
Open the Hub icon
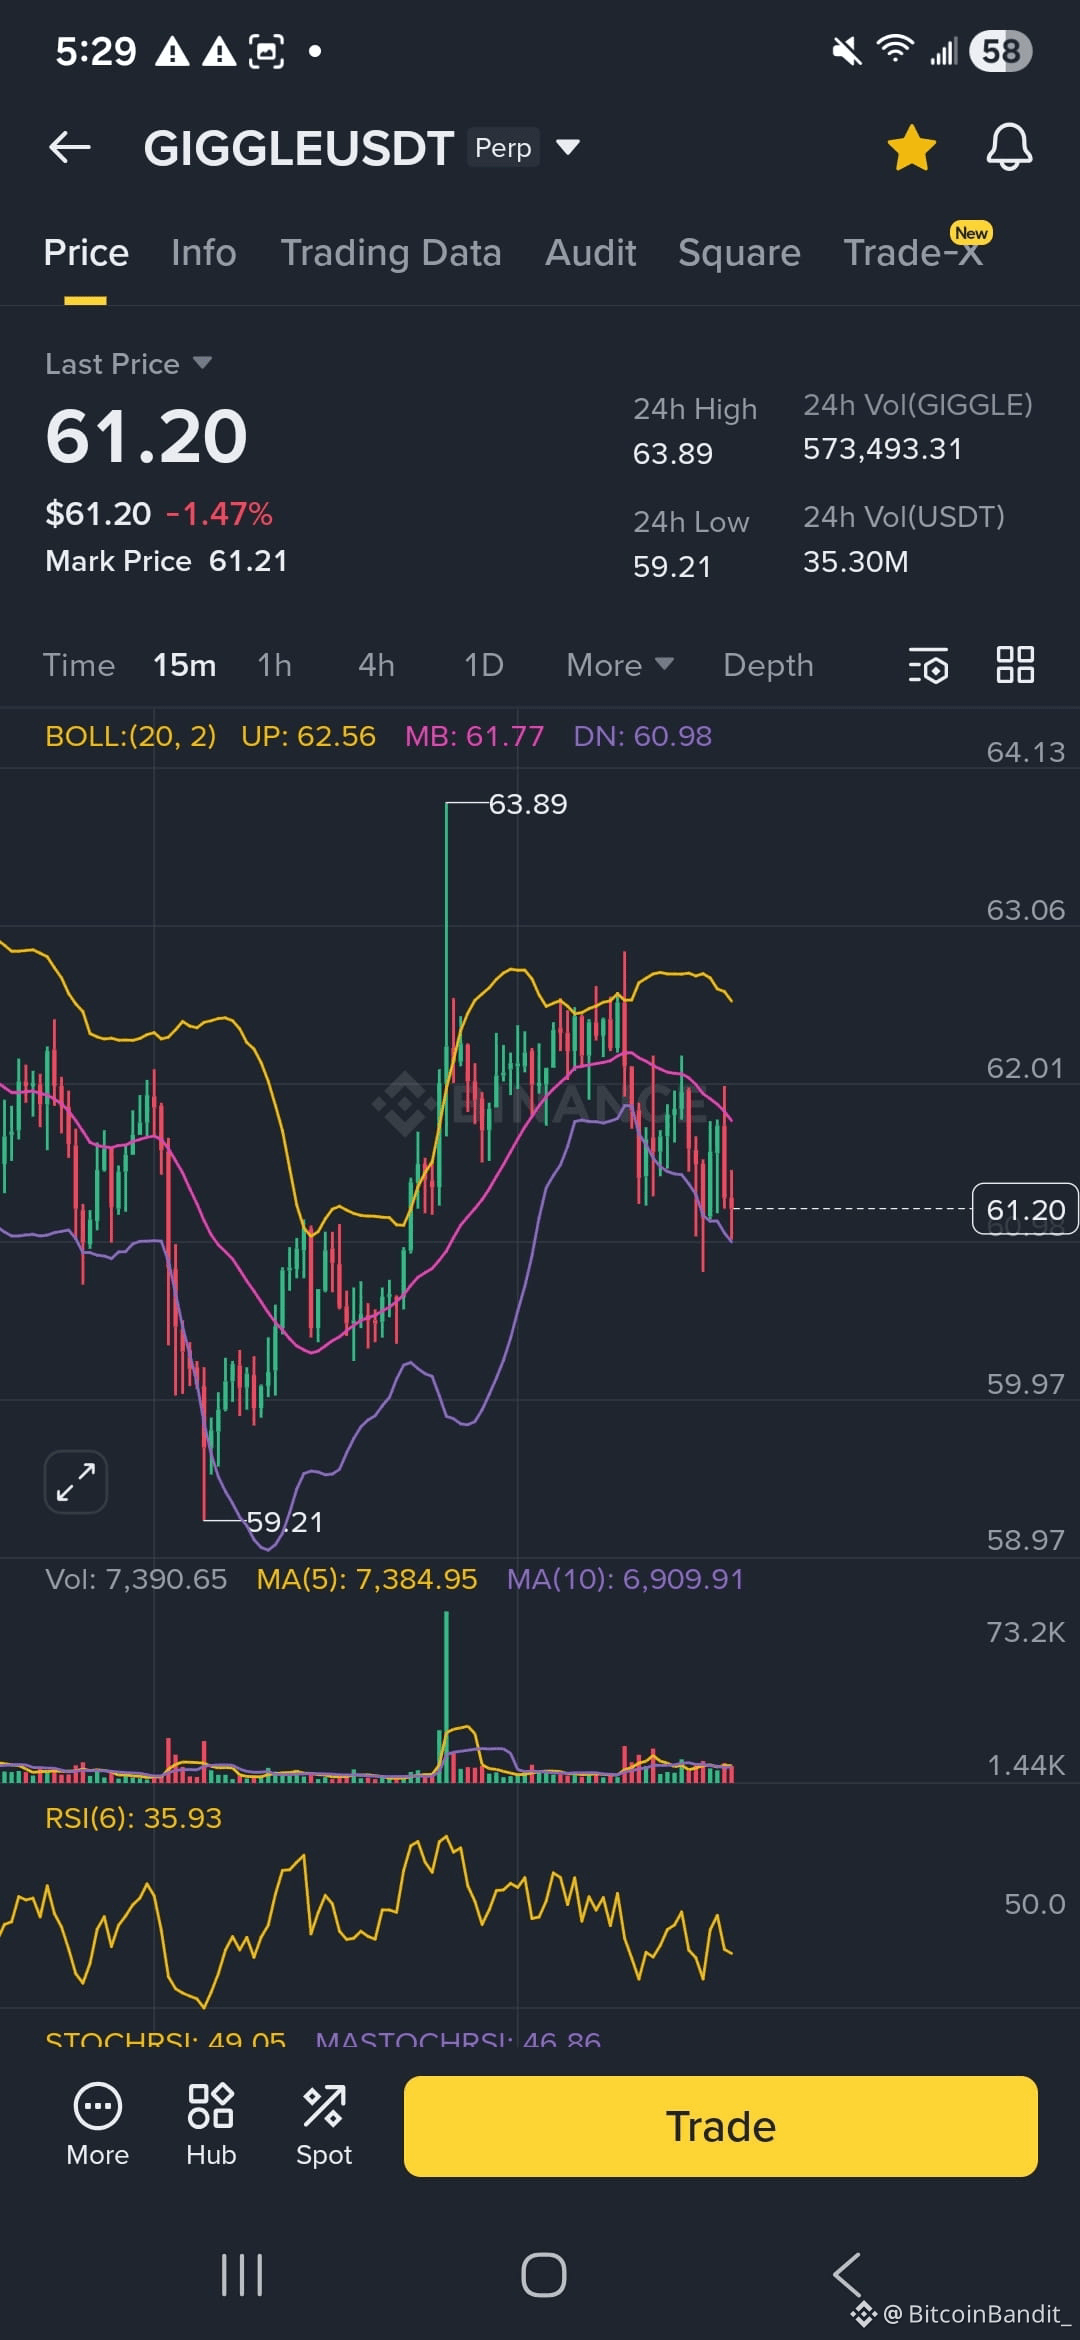pyautogui.click(x=211, y=2125)
